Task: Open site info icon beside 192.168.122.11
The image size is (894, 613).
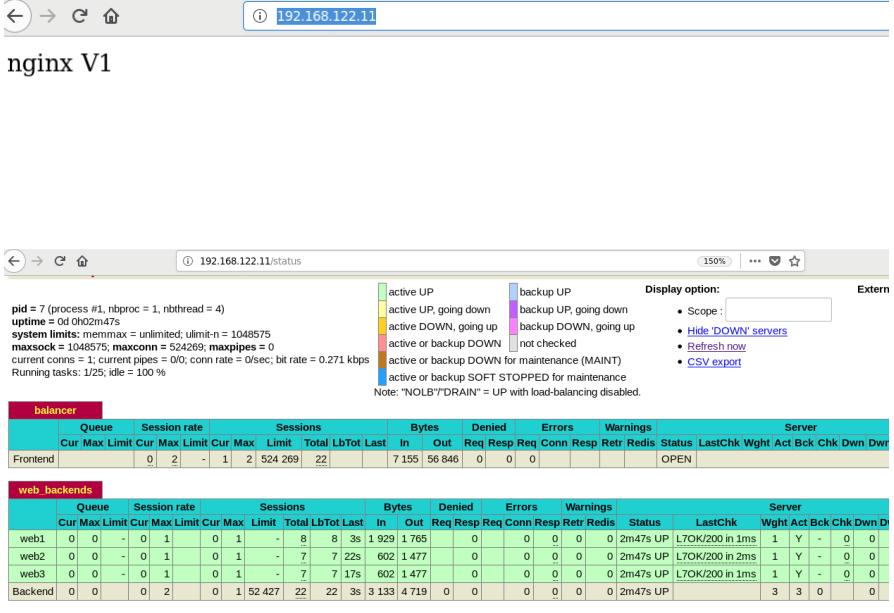Action: coord(260,16)
